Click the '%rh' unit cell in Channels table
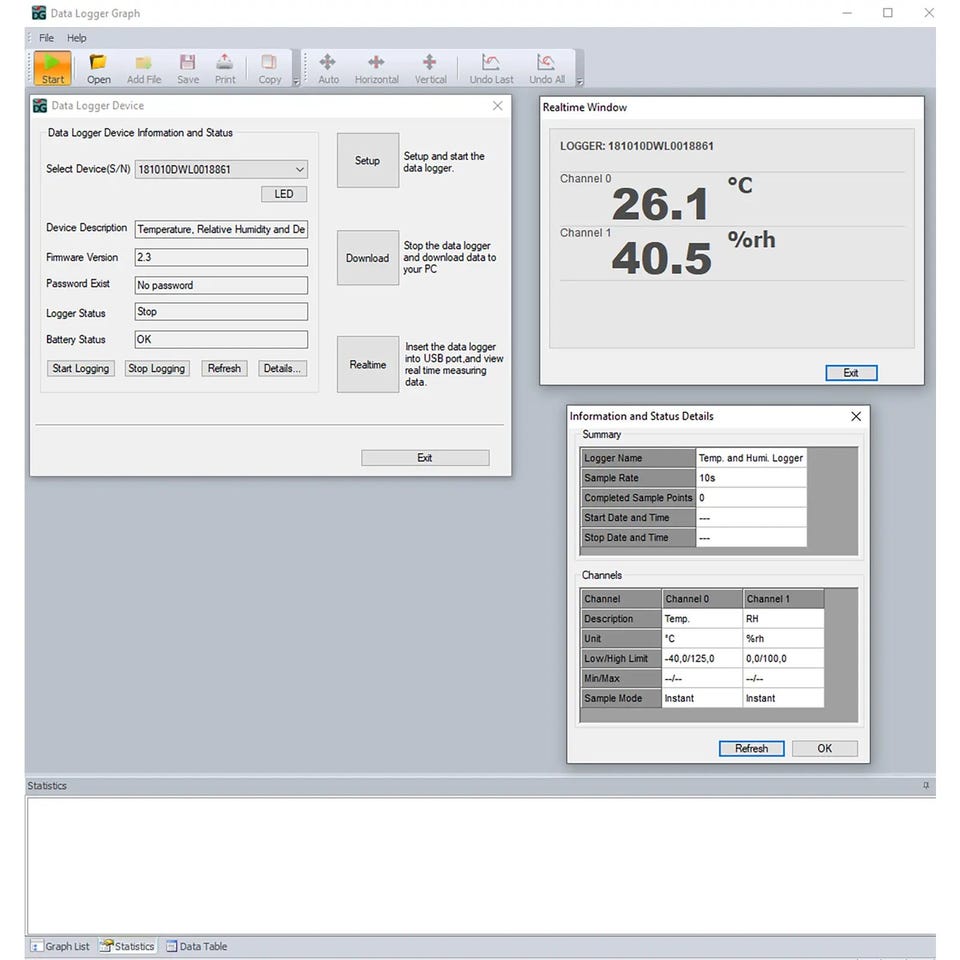 [783, 639]
